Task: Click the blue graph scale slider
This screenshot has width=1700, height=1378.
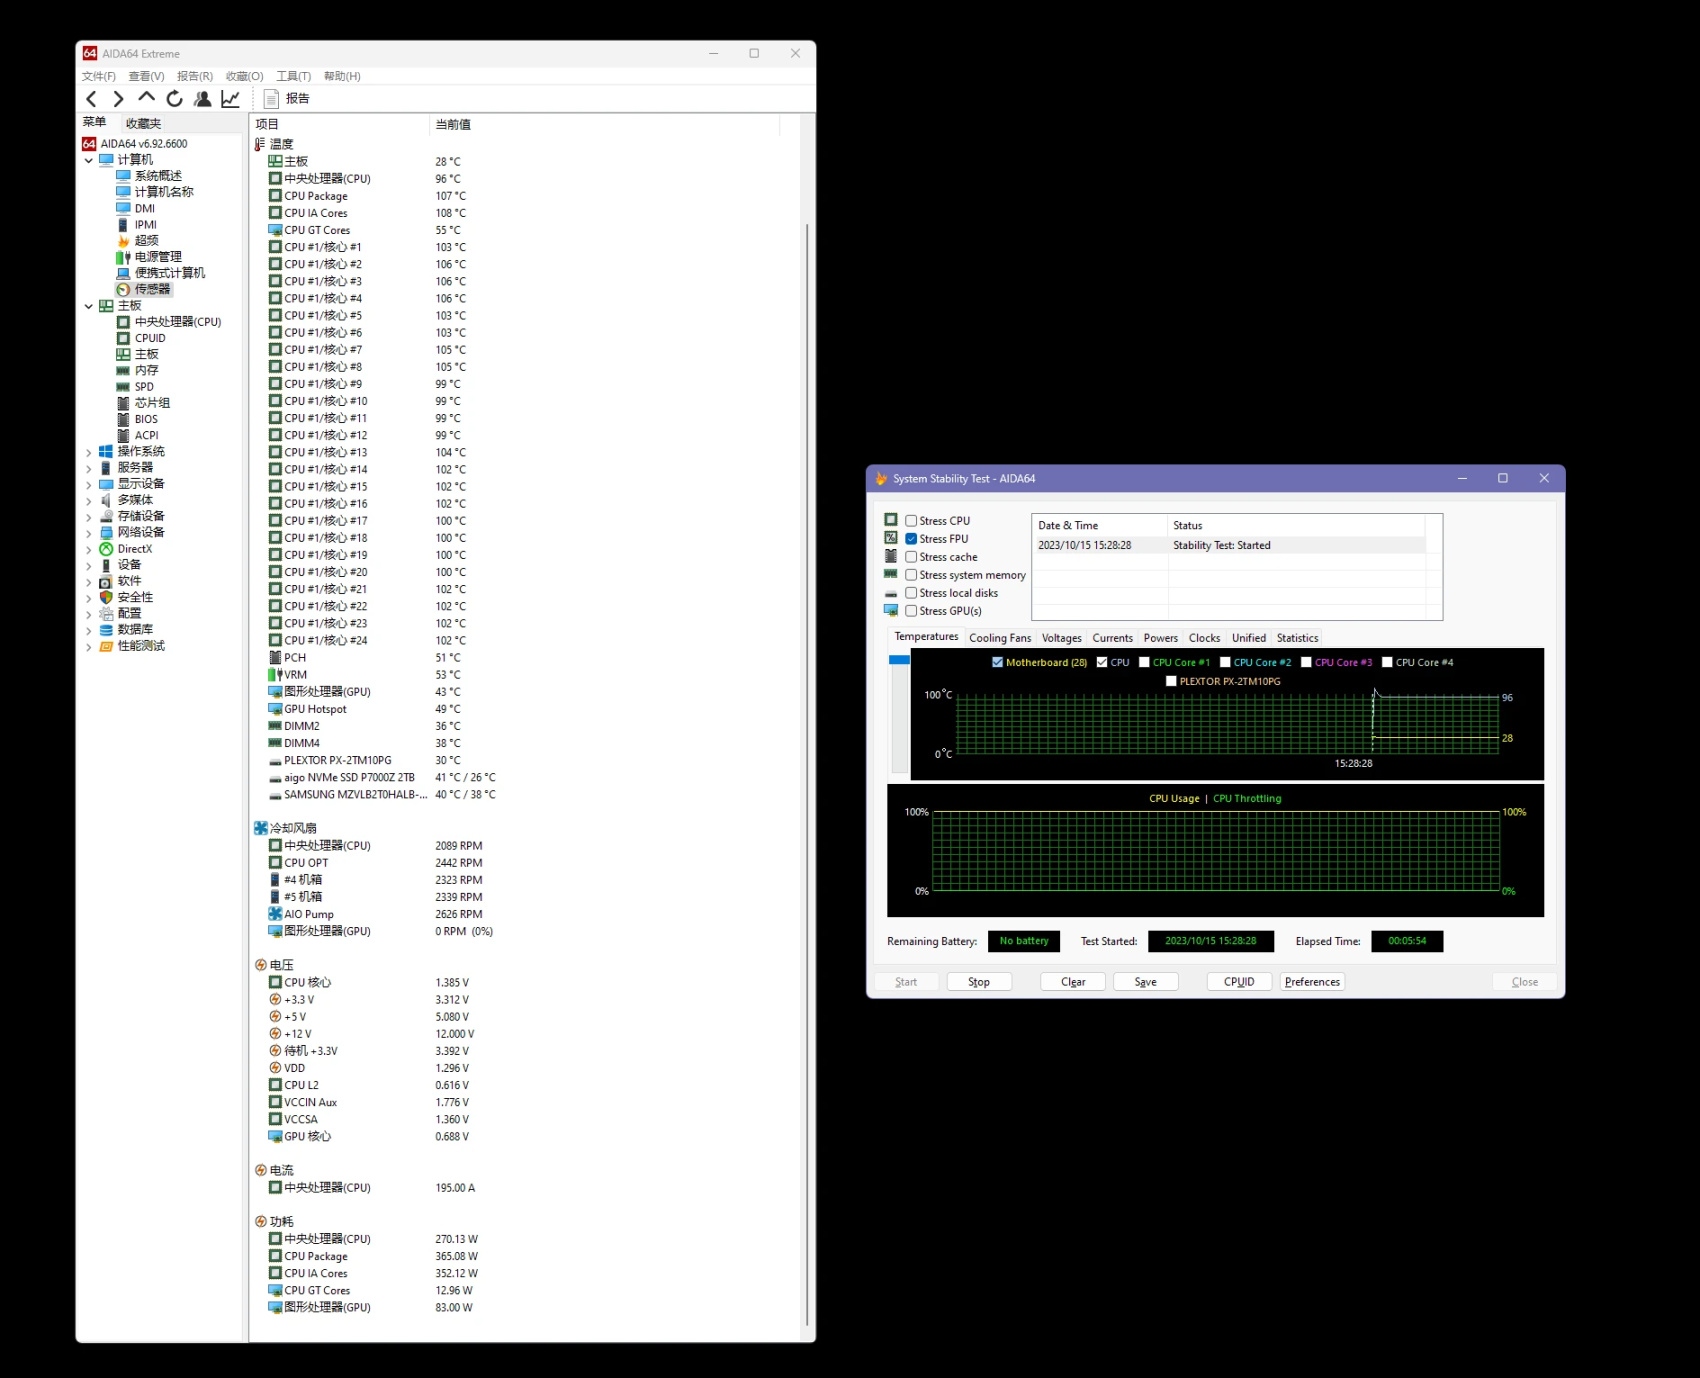Action: pyautogui.click(x=899, y=660)
